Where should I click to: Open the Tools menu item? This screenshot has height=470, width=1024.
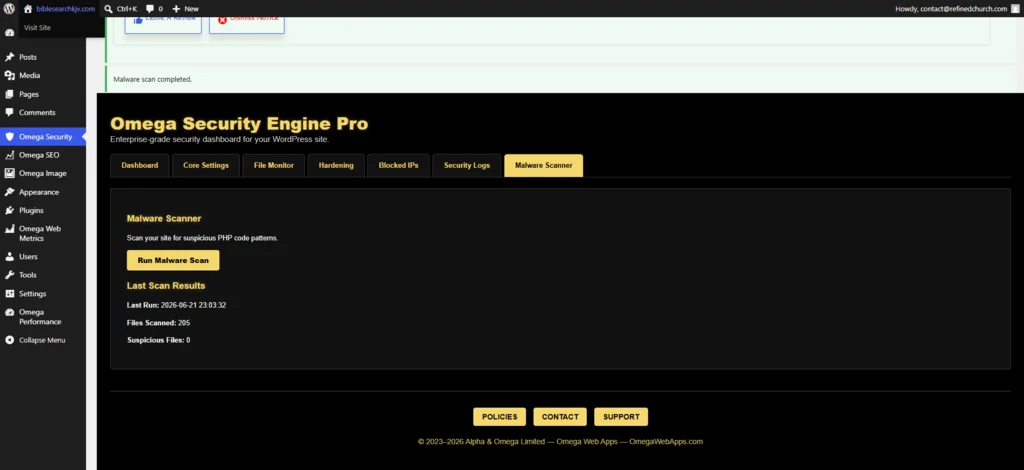43,275
